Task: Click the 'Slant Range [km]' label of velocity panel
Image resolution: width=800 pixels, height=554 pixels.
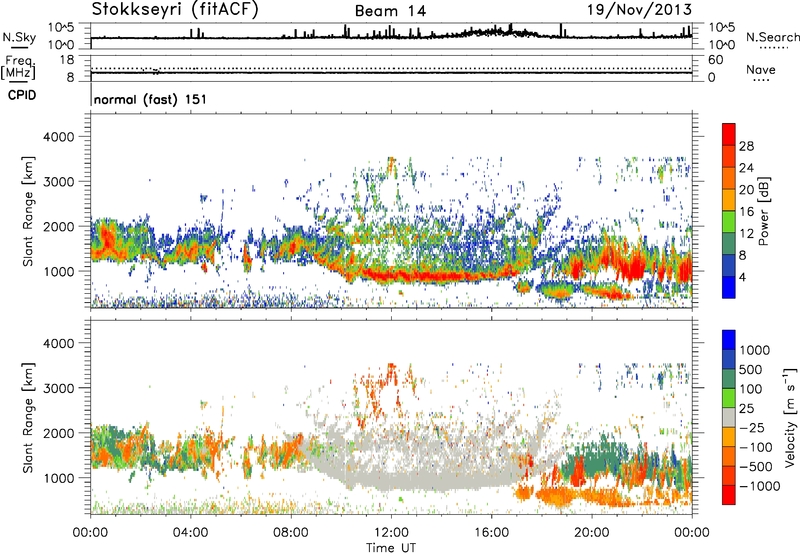Action: 28,417
